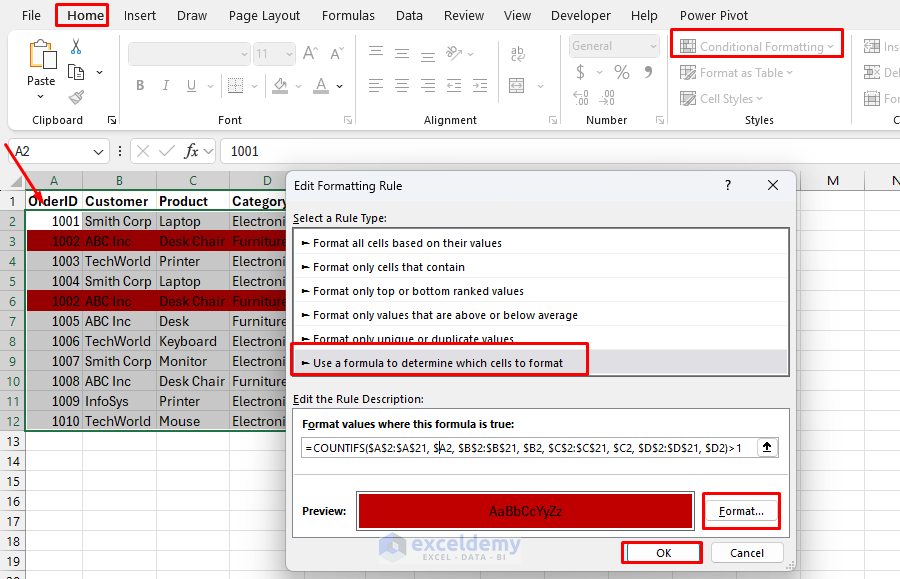Image resolution: width=900 pixels, height=579 pixels.
Task: Switch to the Data tab
Action: pos(409,15)
